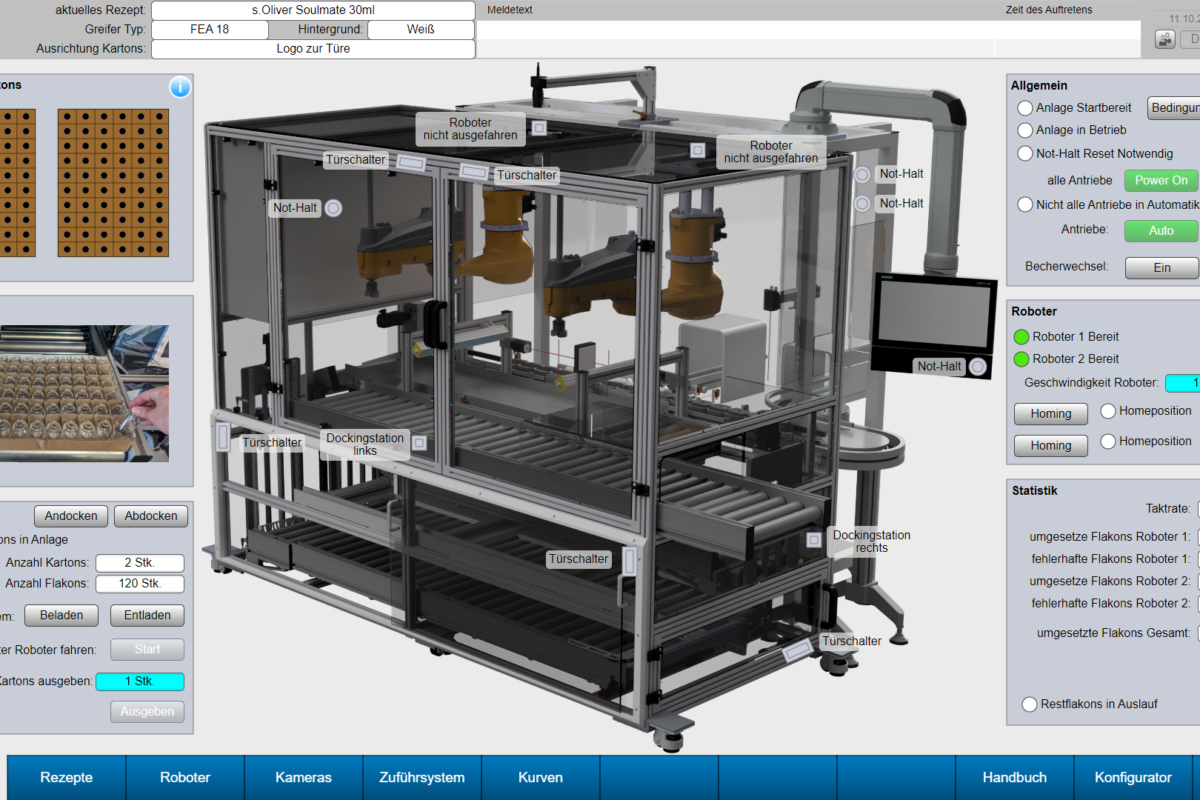Click Not-Halt indicator on left machine door
The image size is (1200, 800).
(x=334, y=208)
